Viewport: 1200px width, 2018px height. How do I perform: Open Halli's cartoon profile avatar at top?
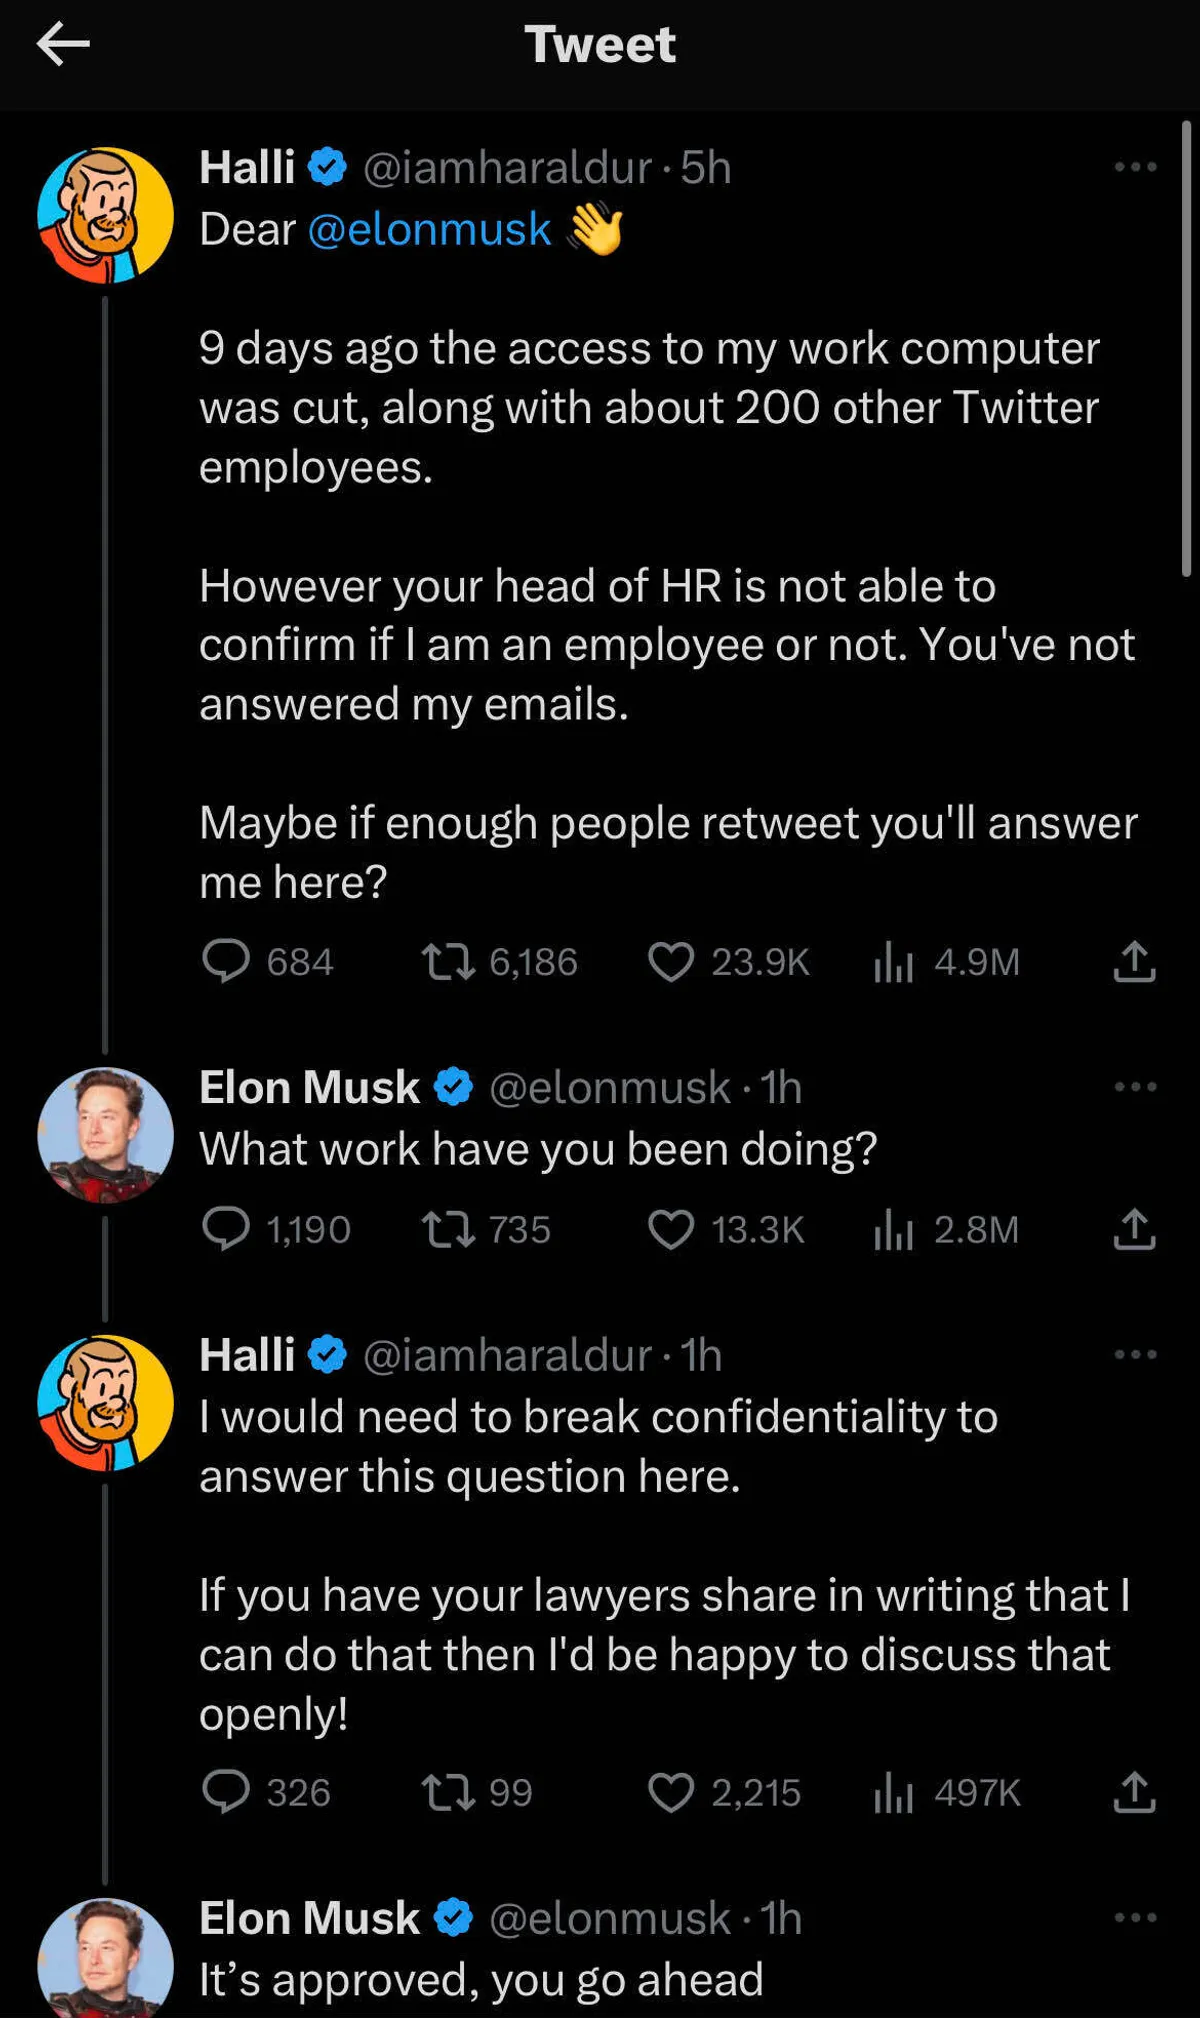[105, 215]
